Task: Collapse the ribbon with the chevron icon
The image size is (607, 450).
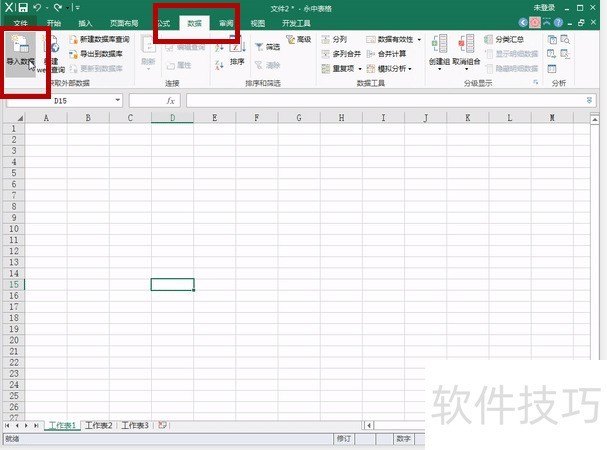Action: tap(546, 22)
